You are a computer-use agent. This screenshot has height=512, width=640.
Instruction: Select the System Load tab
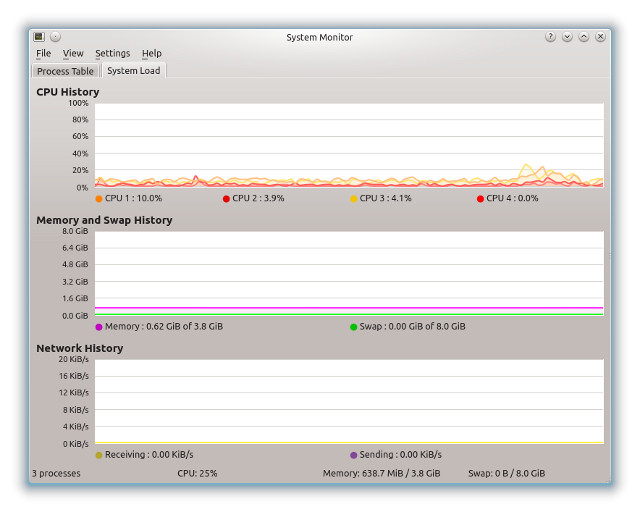click(x=134, y=71)
